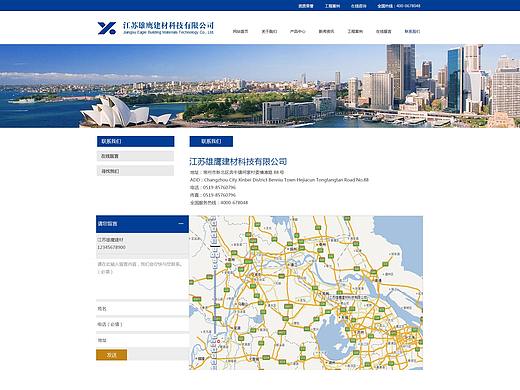Click 12345678900 number in message panel
The image size is (520, 390).
coord(112,247)
